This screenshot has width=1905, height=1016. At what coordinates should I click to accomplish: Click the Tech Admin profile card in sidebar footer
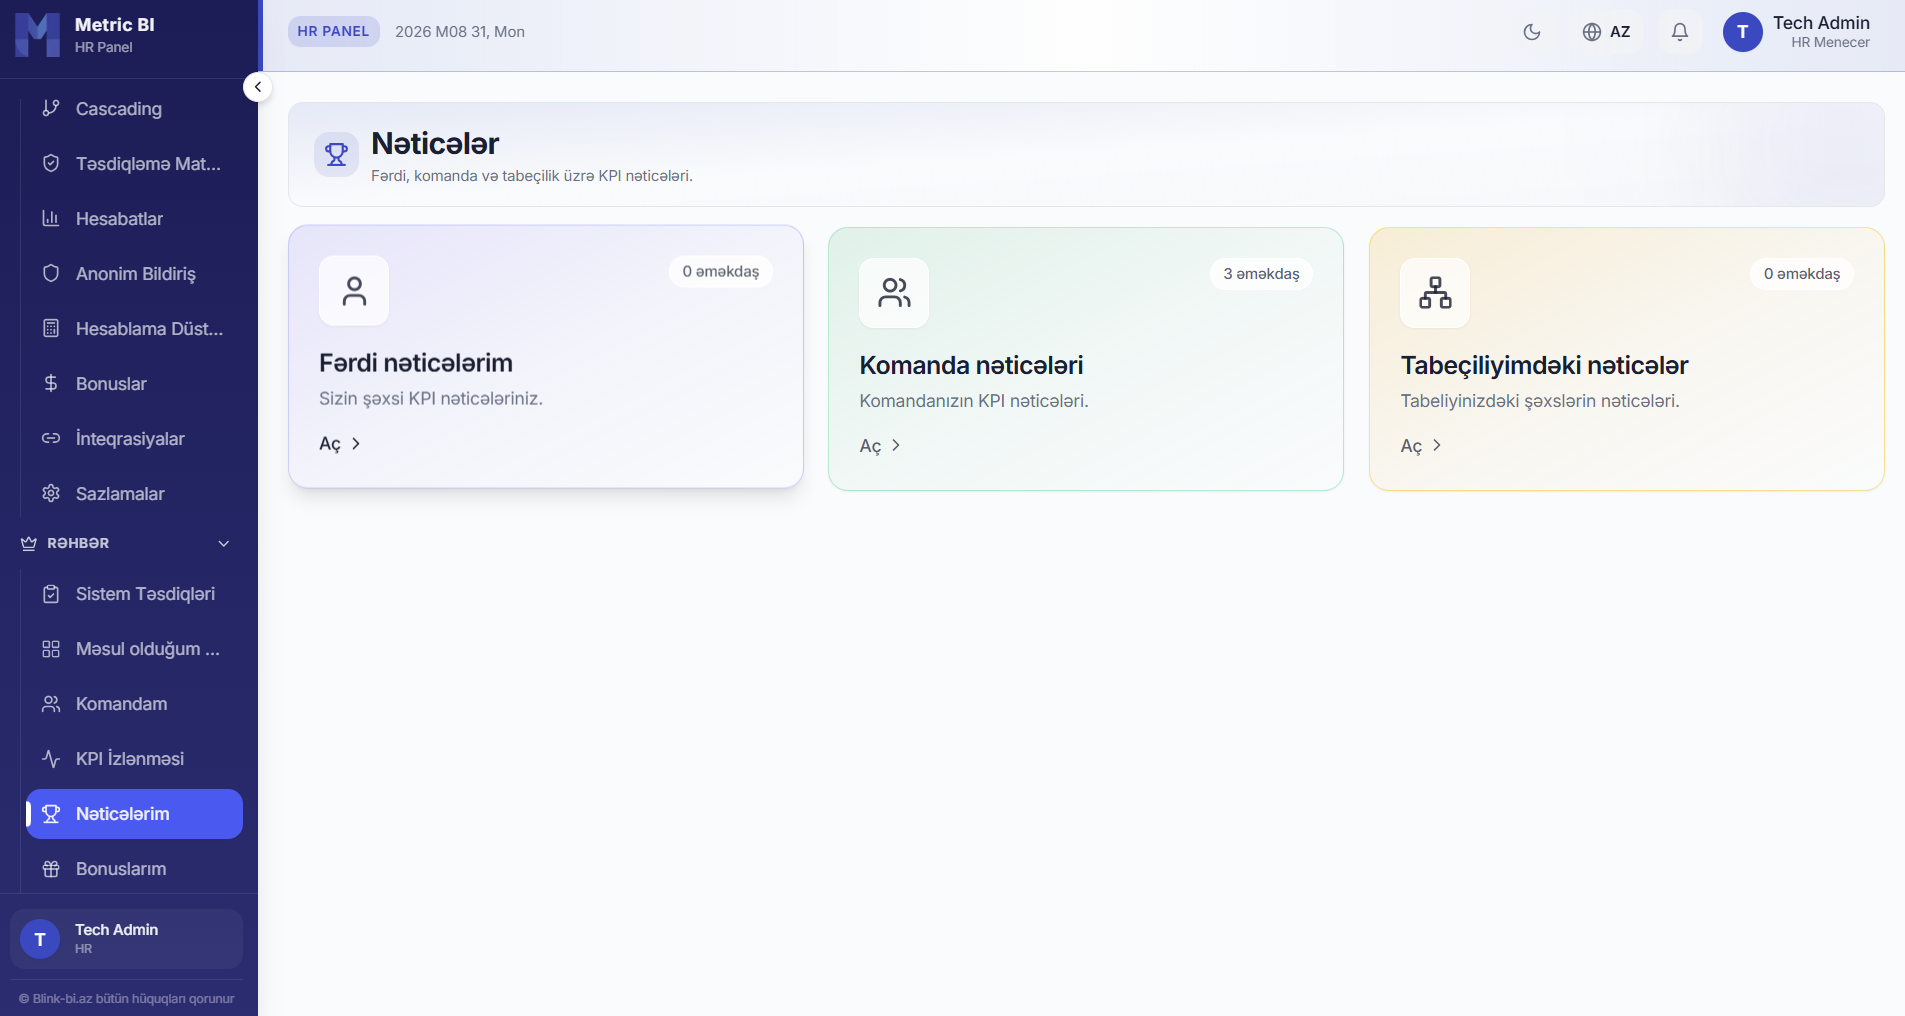point(126,939)
